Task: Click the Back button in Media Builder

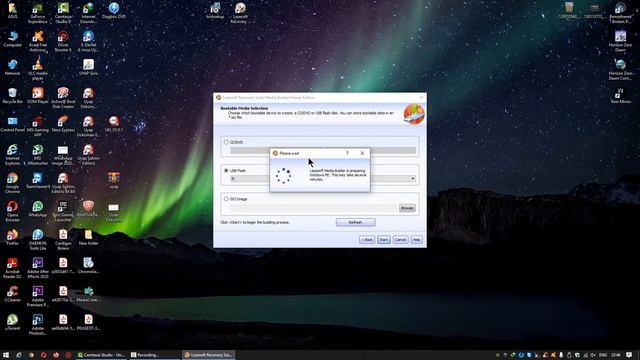Action: 367,240
